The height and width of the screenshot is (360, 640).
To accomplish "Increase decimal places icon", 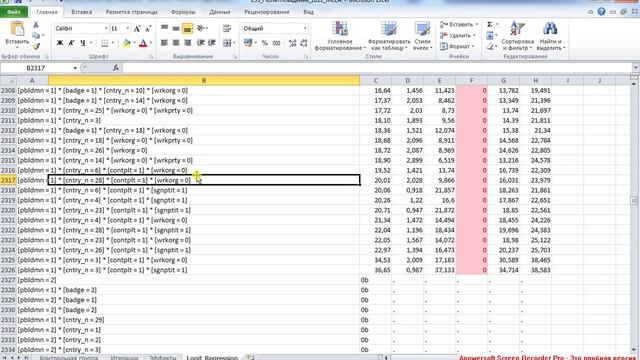I will point(292,42).
